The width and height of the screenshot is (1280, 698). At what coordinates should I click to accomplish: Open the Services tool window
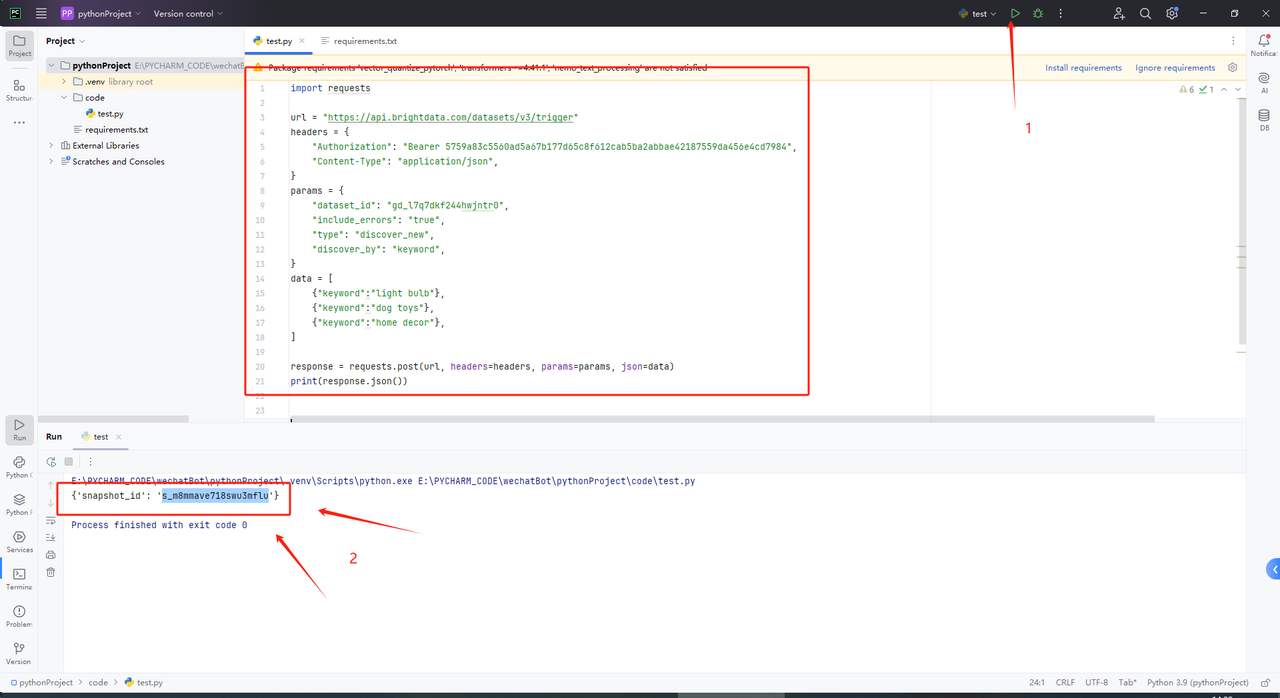tap(19, 538)
